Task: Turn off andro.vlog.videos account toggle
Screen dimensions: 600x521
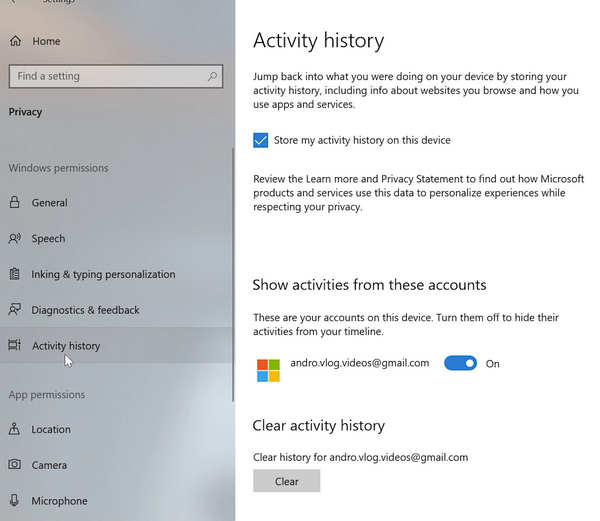Action: coord(460,363)
